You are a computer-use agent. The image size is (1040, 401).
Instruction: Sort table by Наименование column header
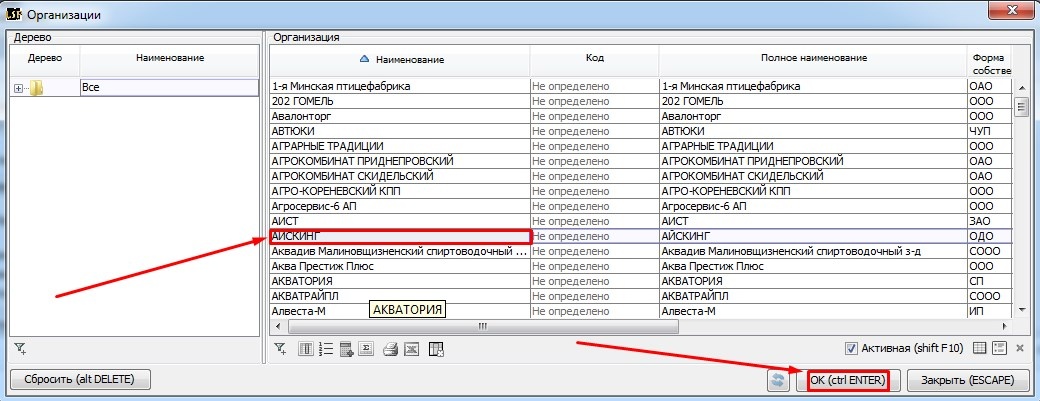(x=400, y=60)
